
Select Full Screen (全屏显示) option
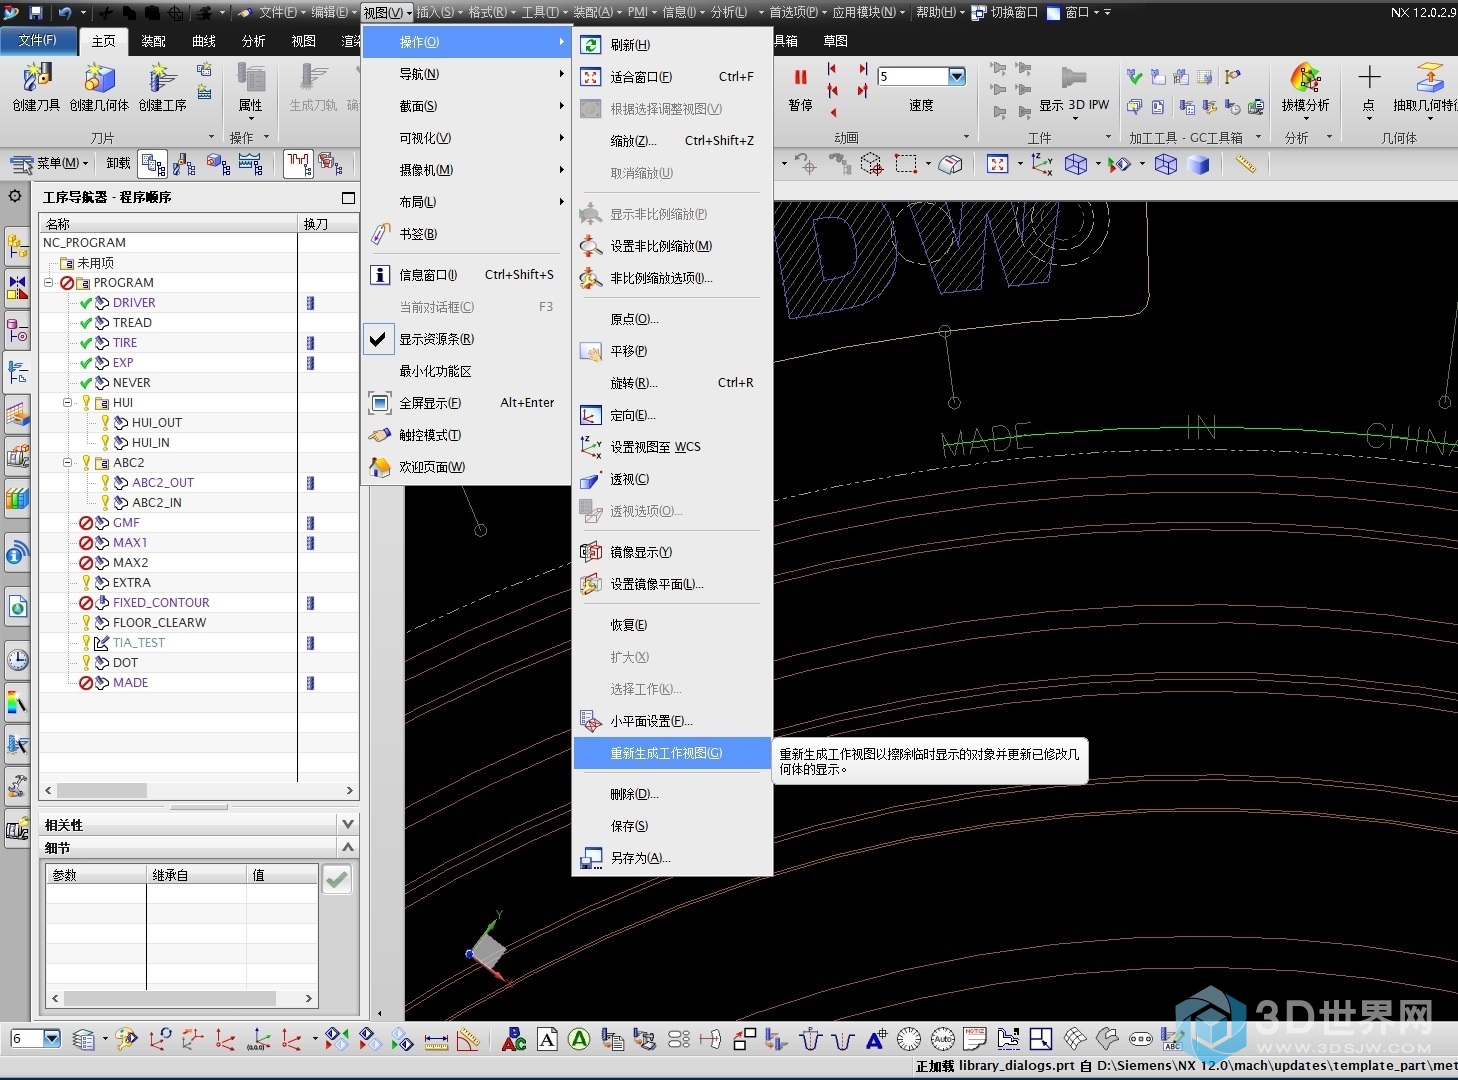click(x=466, y=403)
